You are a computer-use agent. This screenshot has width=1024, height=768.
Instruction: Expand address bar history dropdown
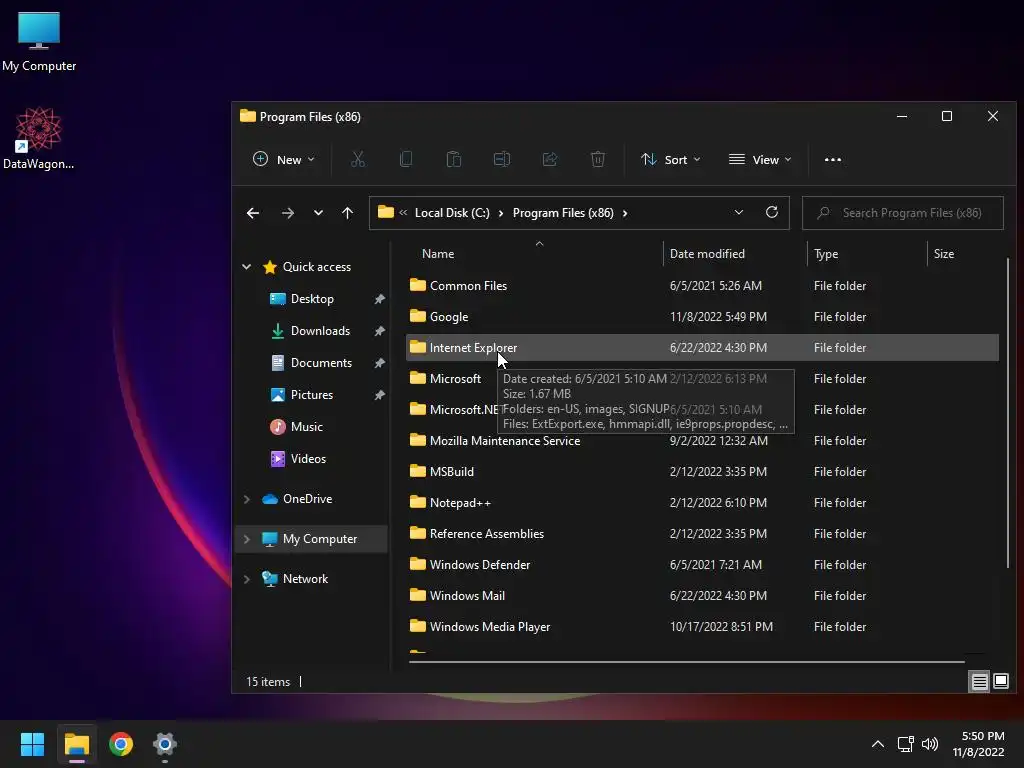739,212
